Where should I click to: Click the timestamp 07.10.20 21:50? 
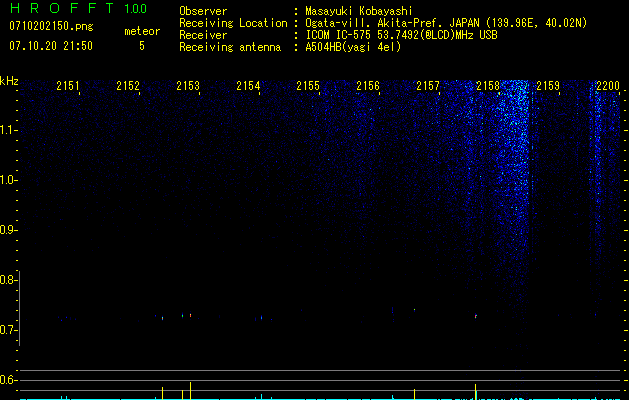point(51,46)
